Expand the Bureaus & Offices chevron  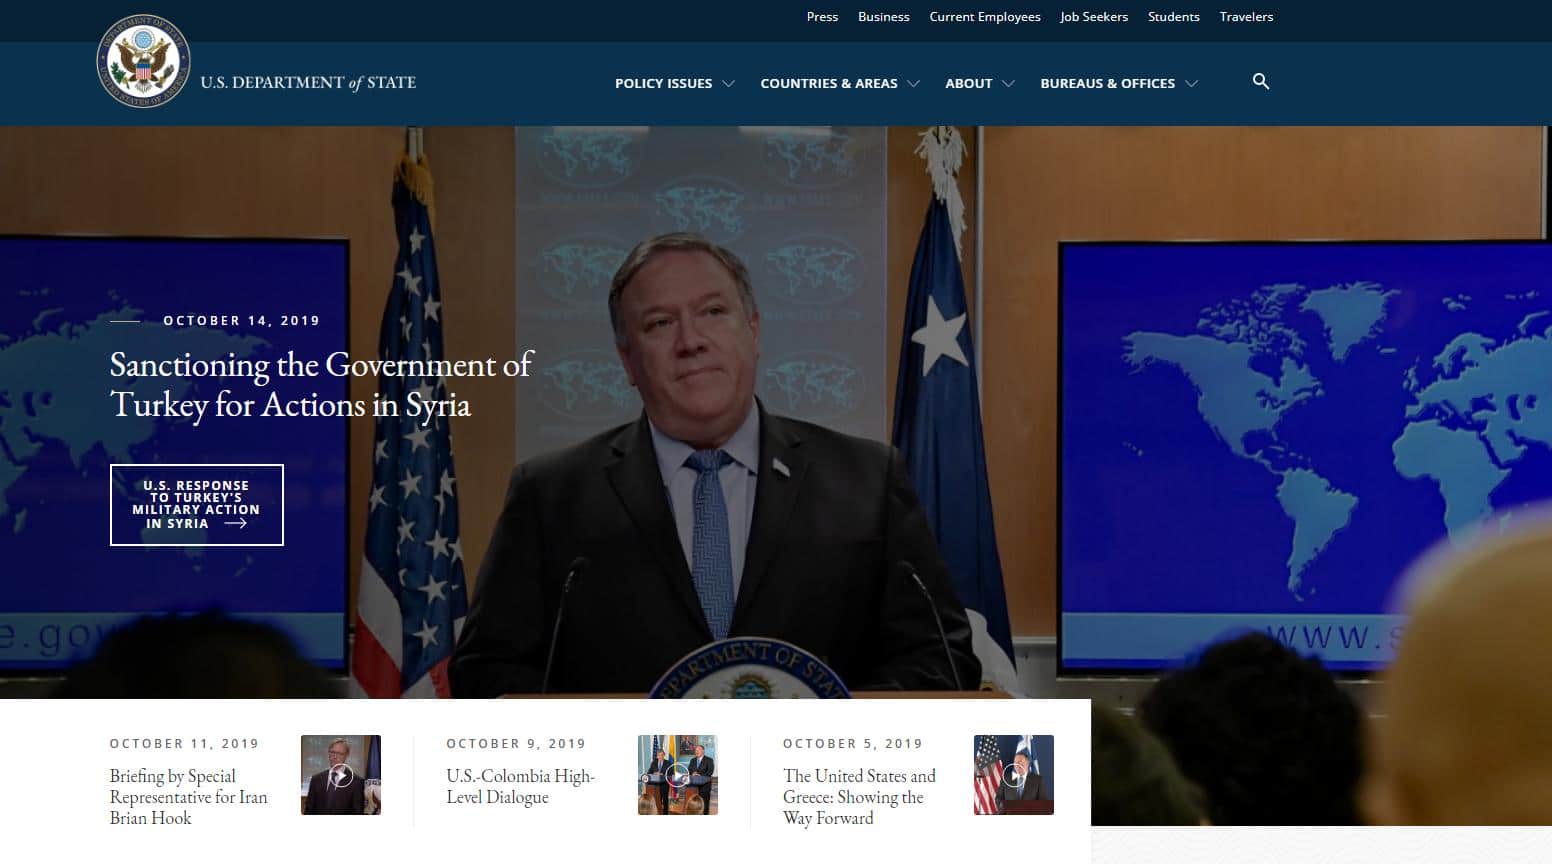click(x=1191, y=84)
